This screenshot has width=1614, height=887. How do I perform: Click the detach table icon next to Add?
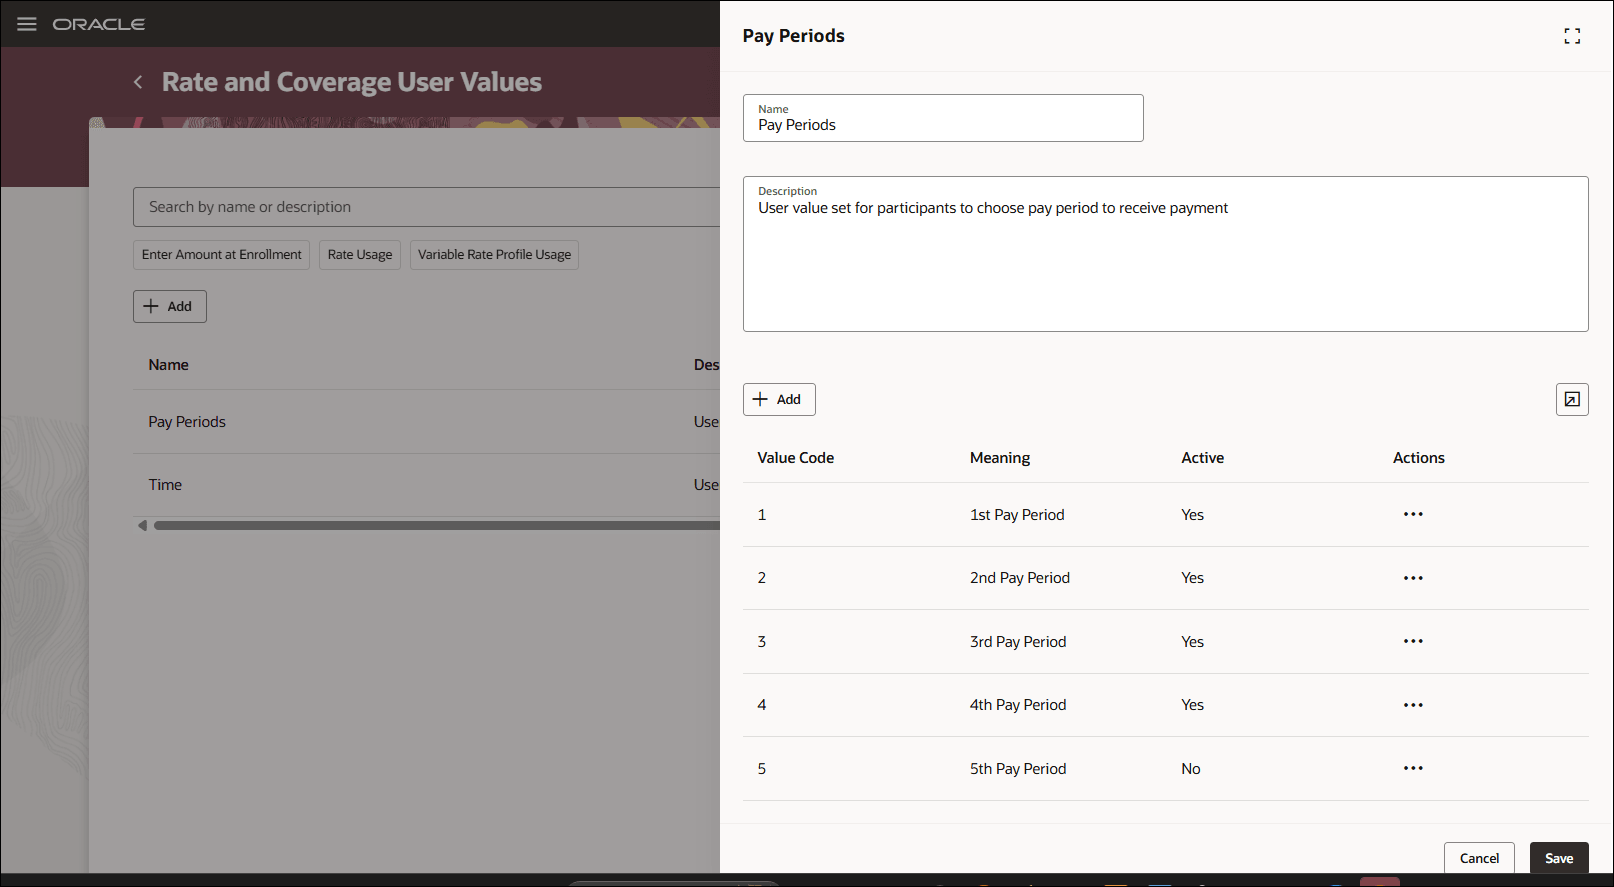tap(1572, 399)
